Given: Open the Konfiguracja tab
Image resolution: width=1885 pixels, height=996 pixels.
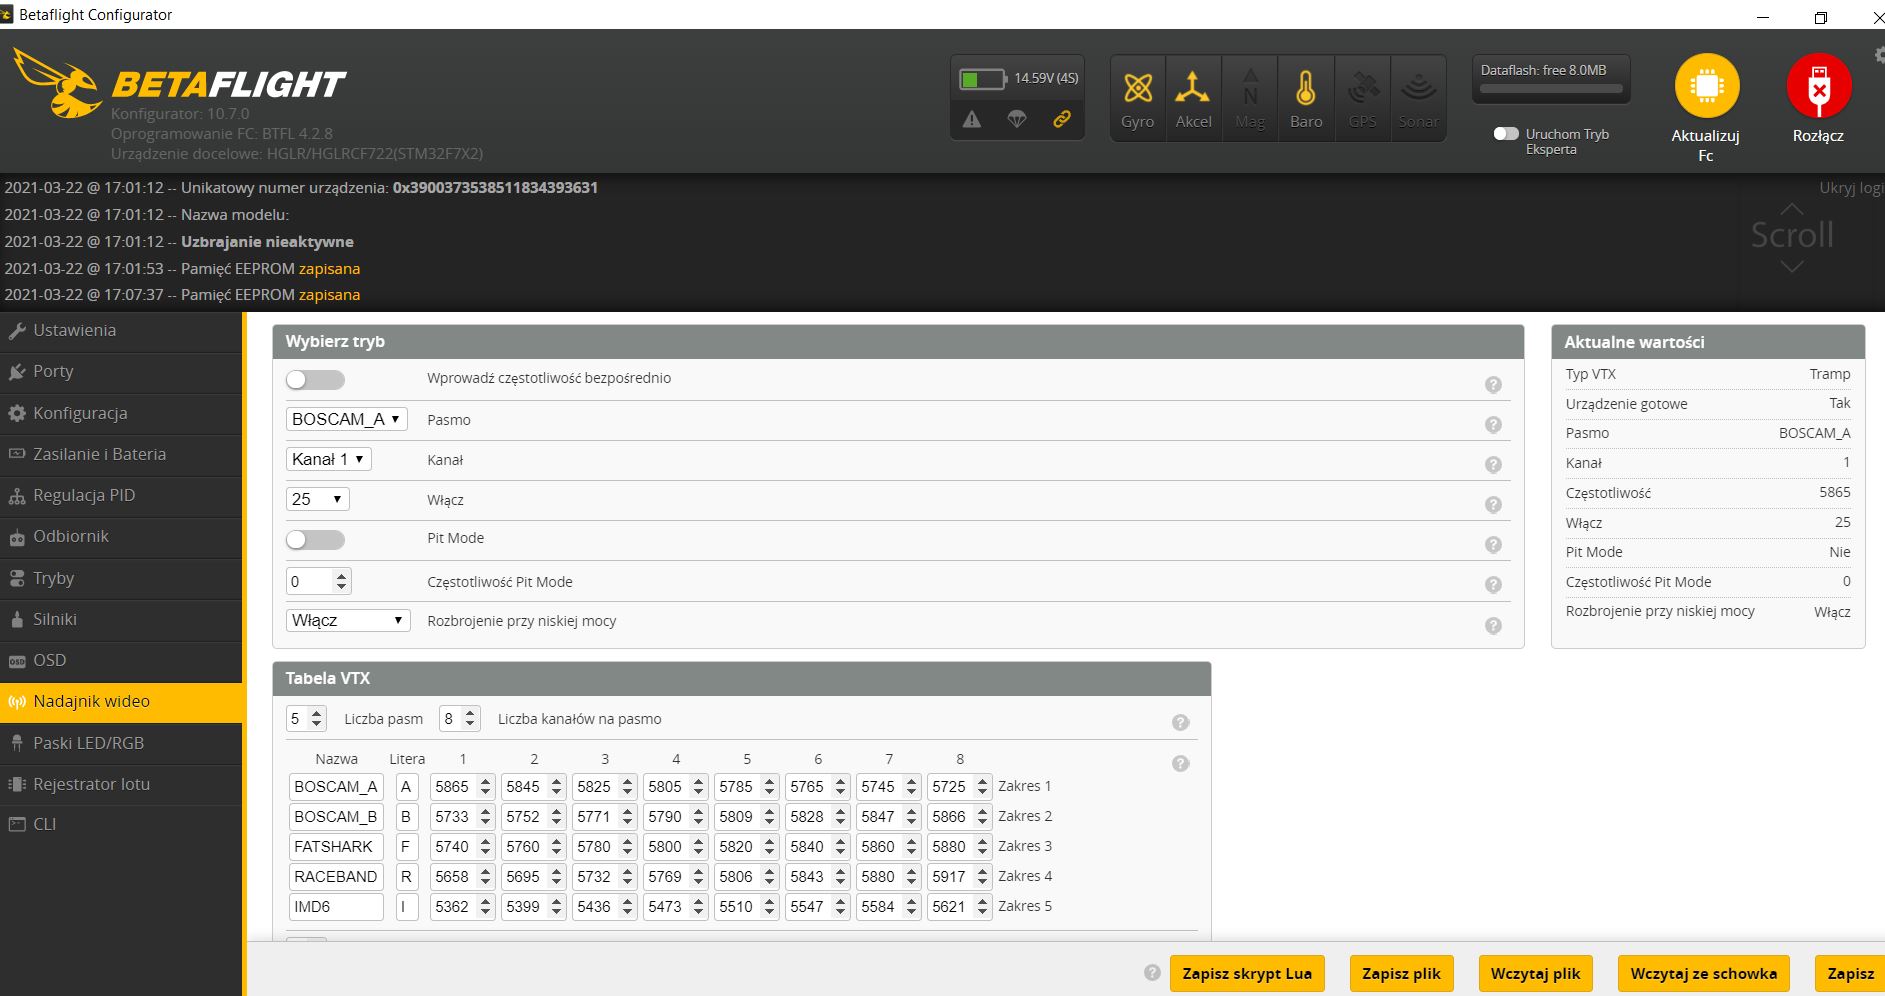Looking at the screenshot, I should [x=121, y=413].
